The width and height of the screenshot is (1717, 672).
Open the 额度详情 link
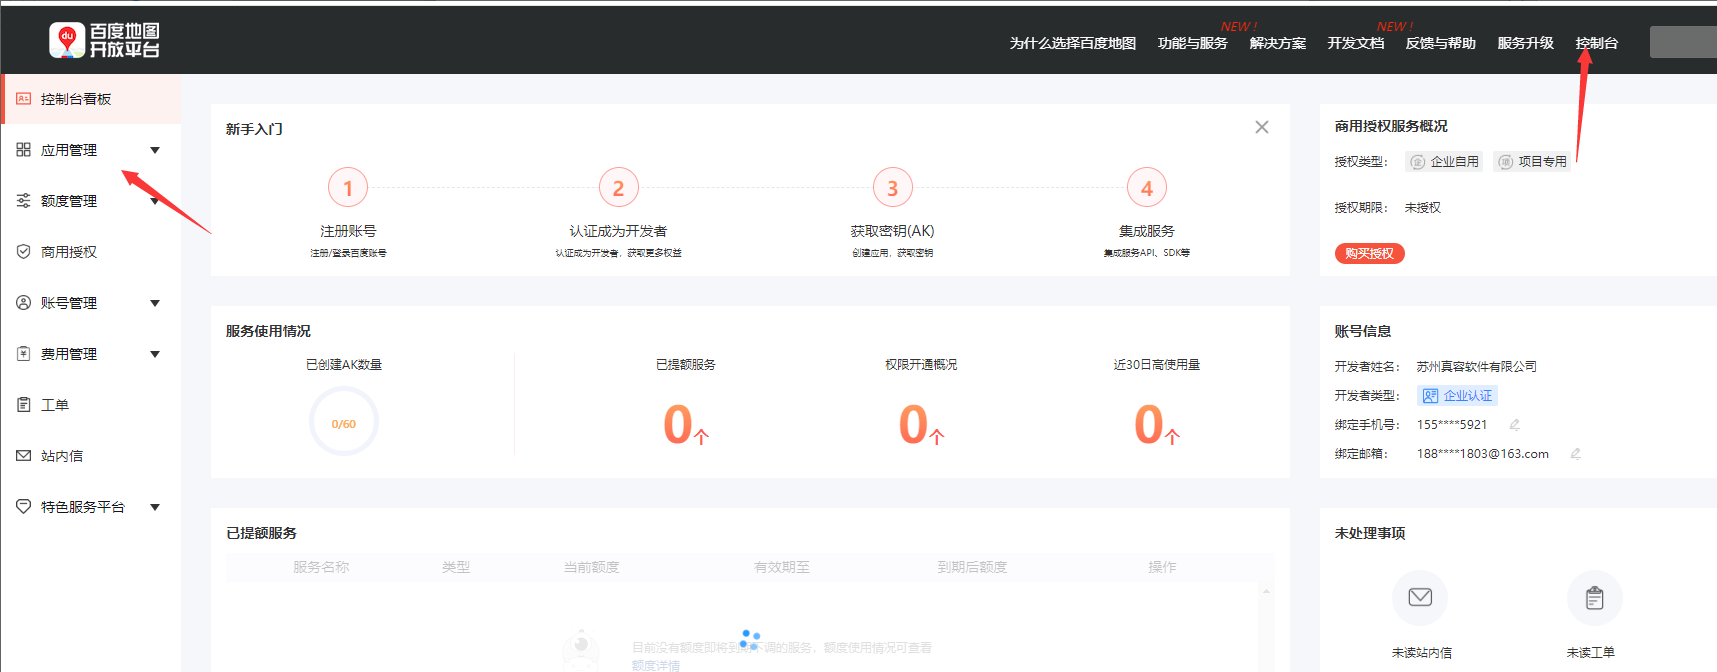[655, 665]
